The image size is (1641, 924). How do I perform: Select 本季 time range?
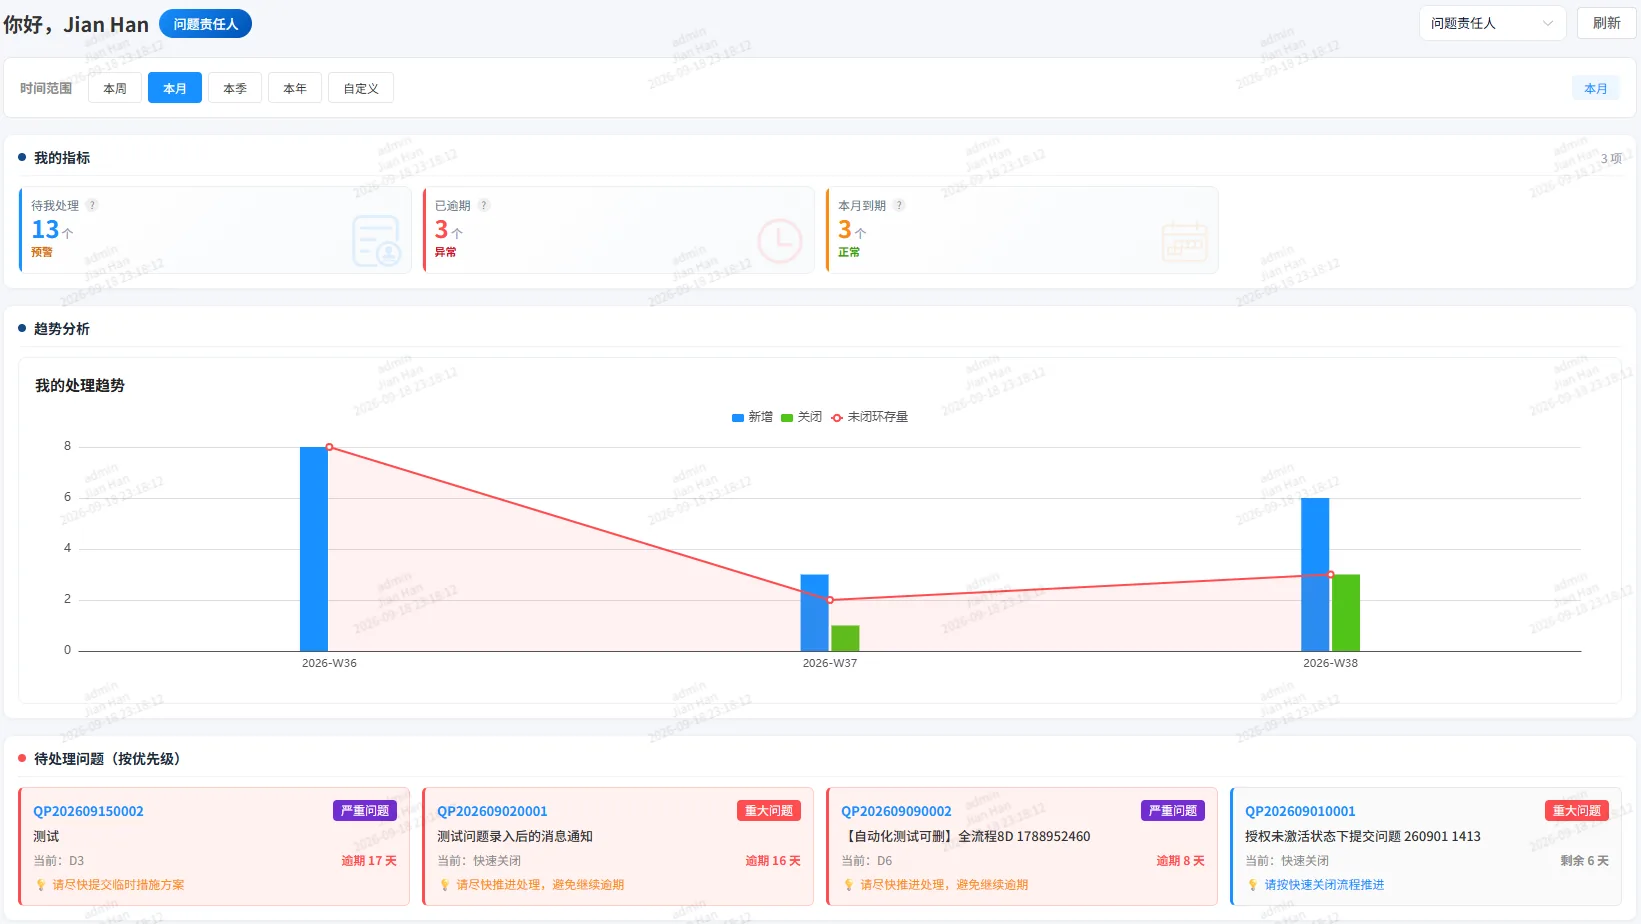pyautogui.click(x=235, y=88)
